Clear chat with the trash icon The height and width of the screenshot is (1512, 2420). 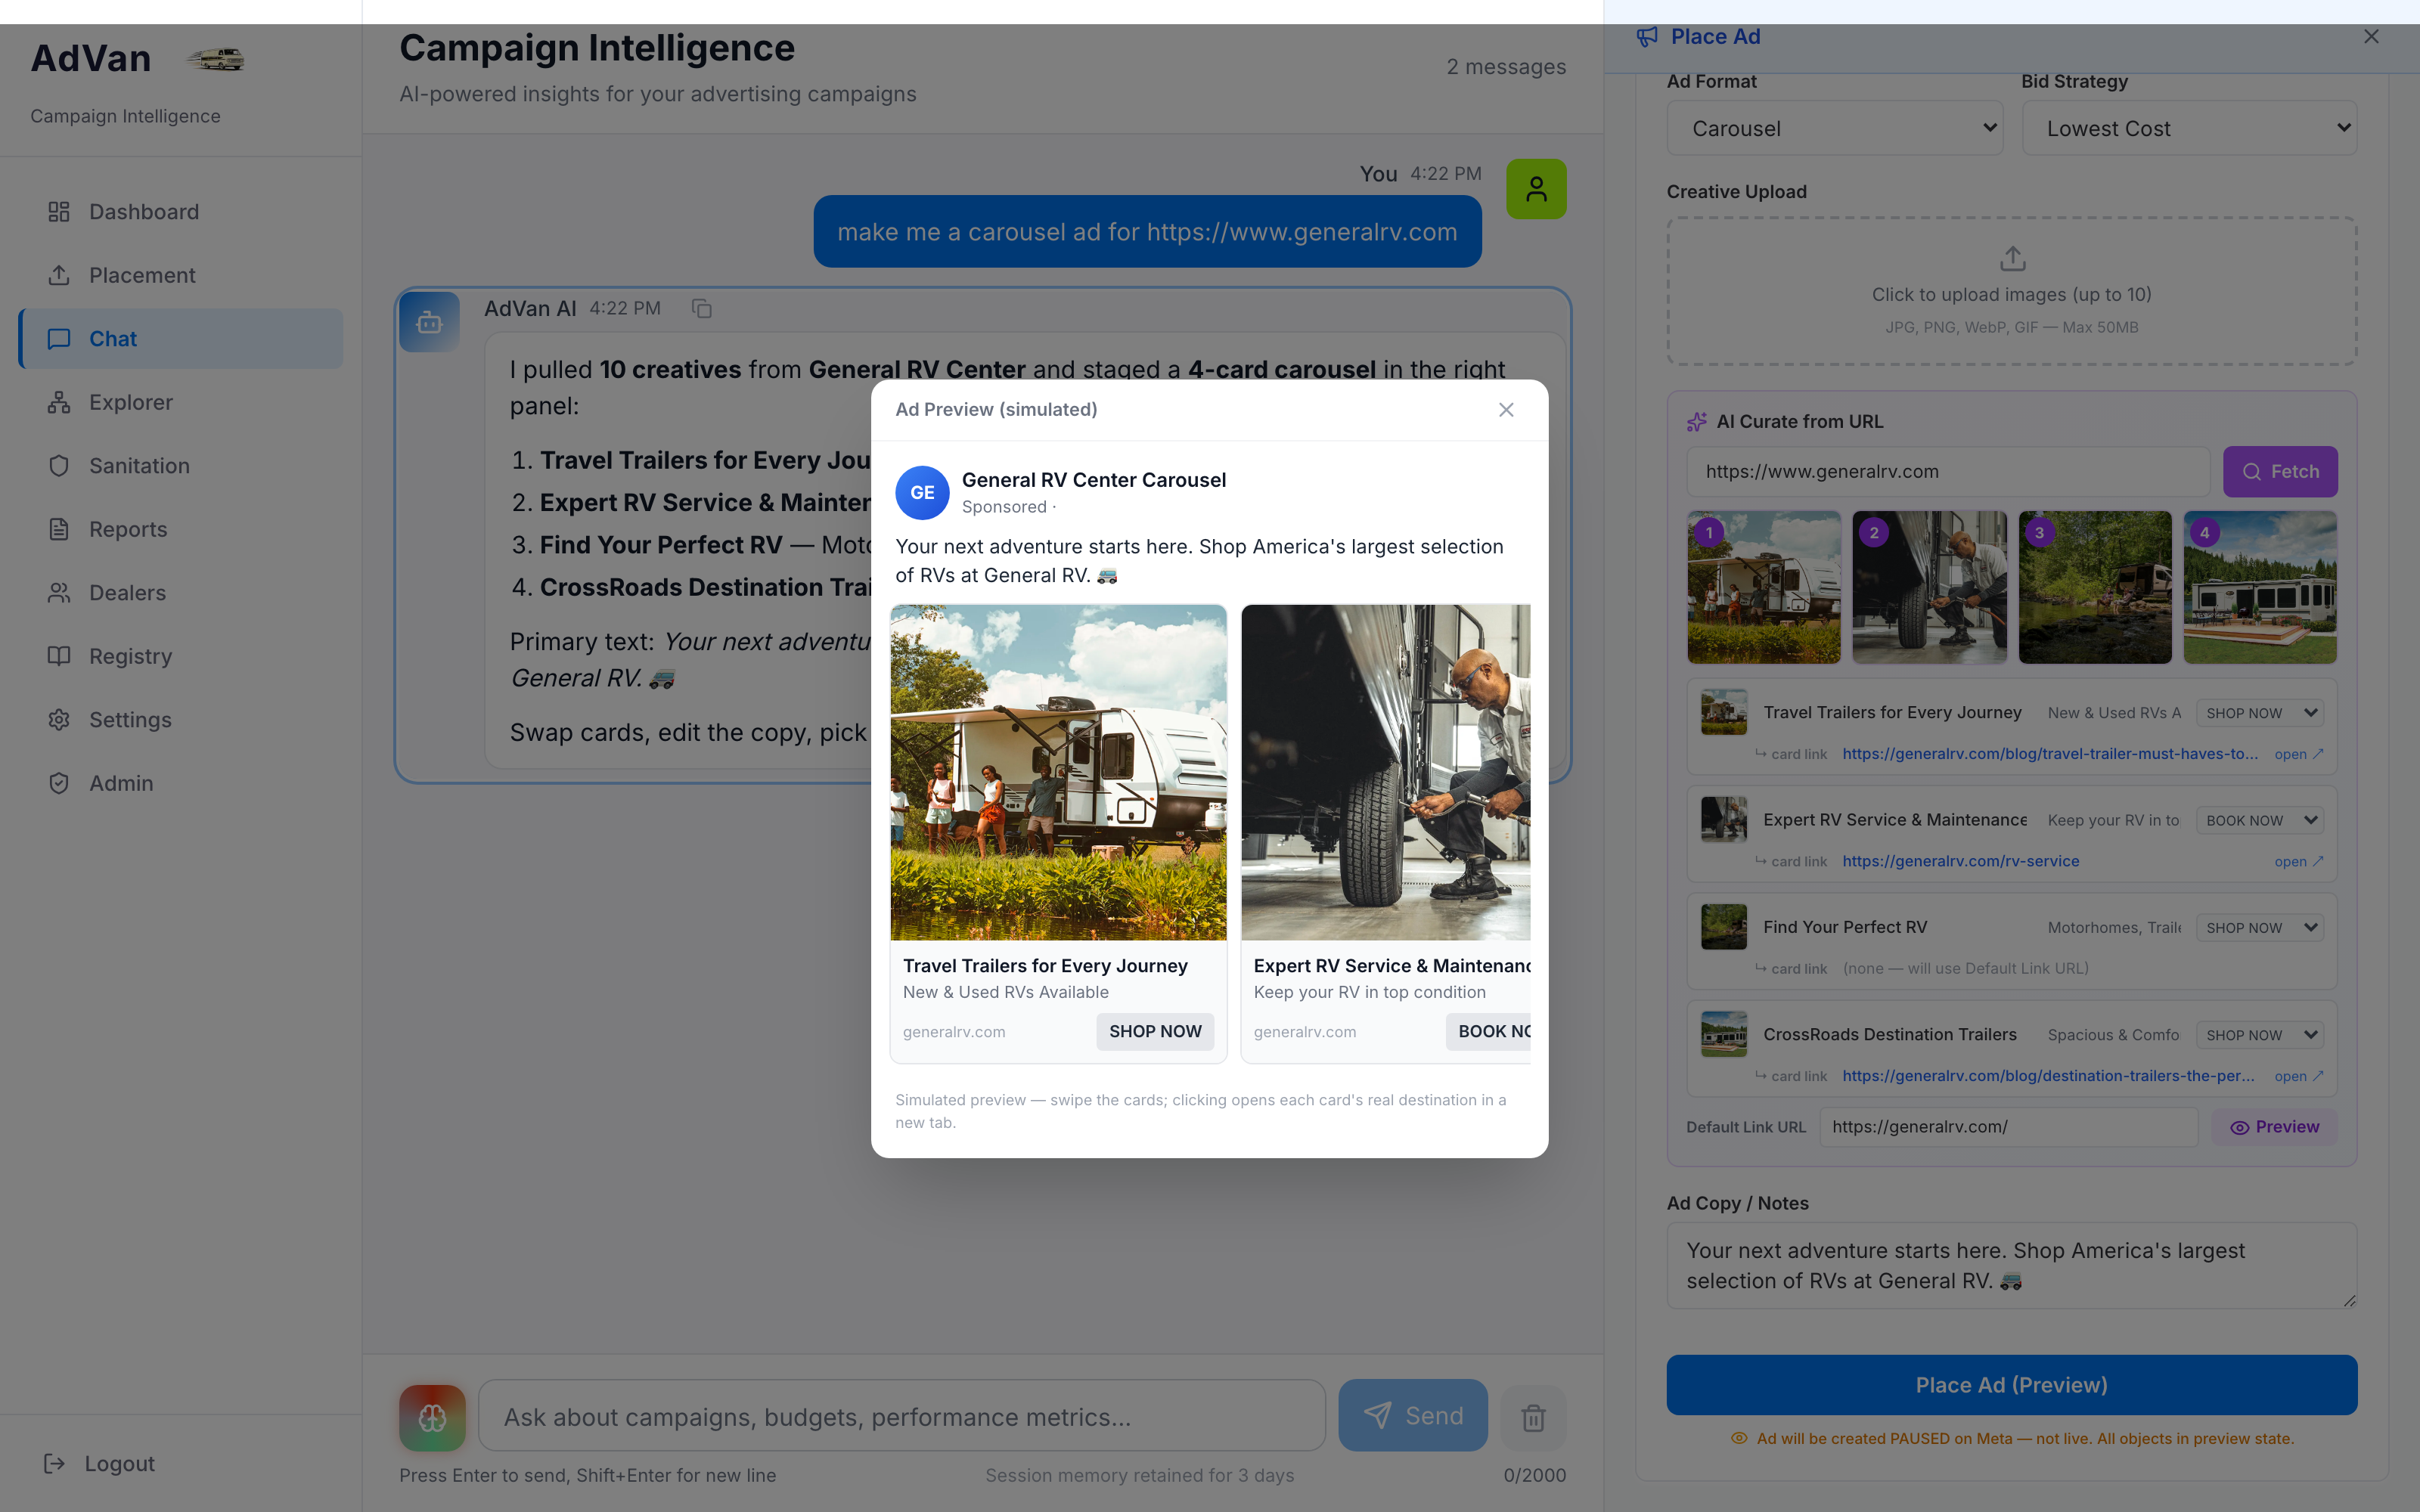tap(1533, 1417)
